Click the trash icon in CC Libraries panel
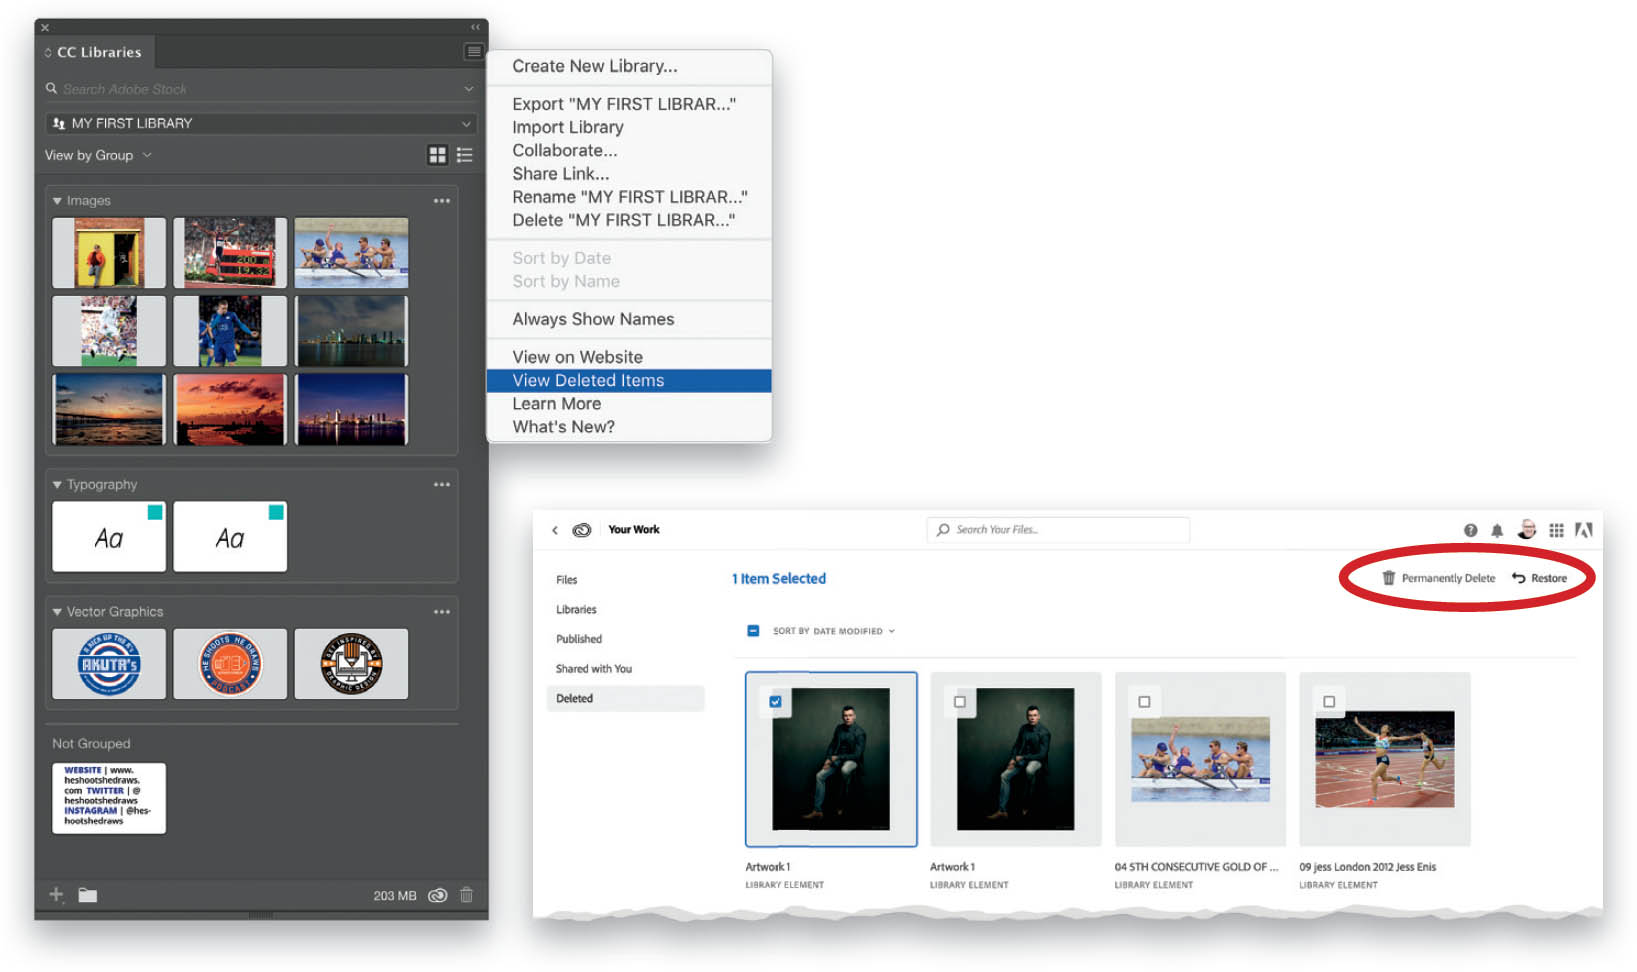Viewport: 1637px width, 972px height. 466,895
